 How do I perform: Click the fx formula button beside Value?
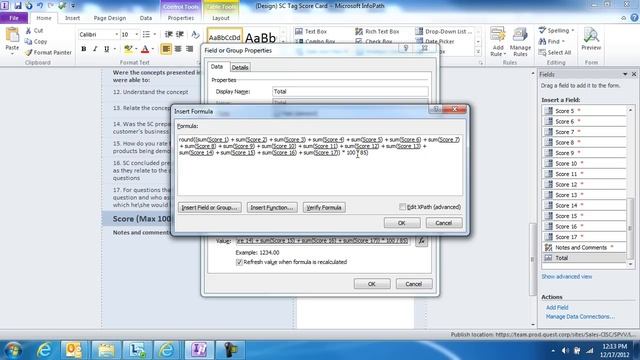click(422, 241)
